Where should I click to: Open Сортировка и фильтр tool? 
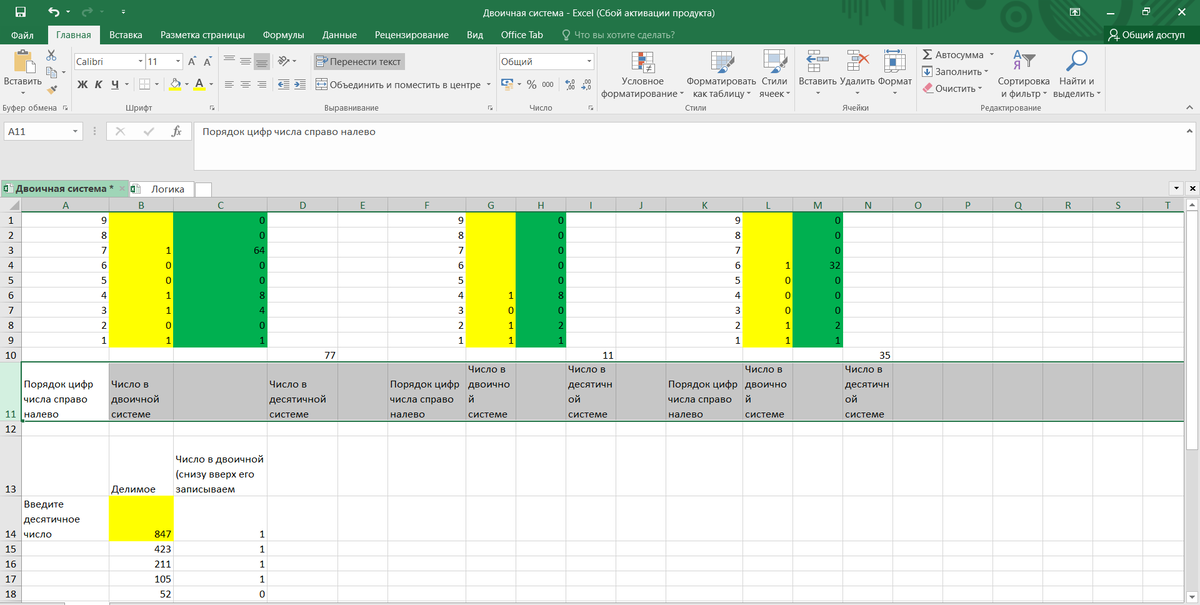pyautogui.click(x=1023, y=73)
